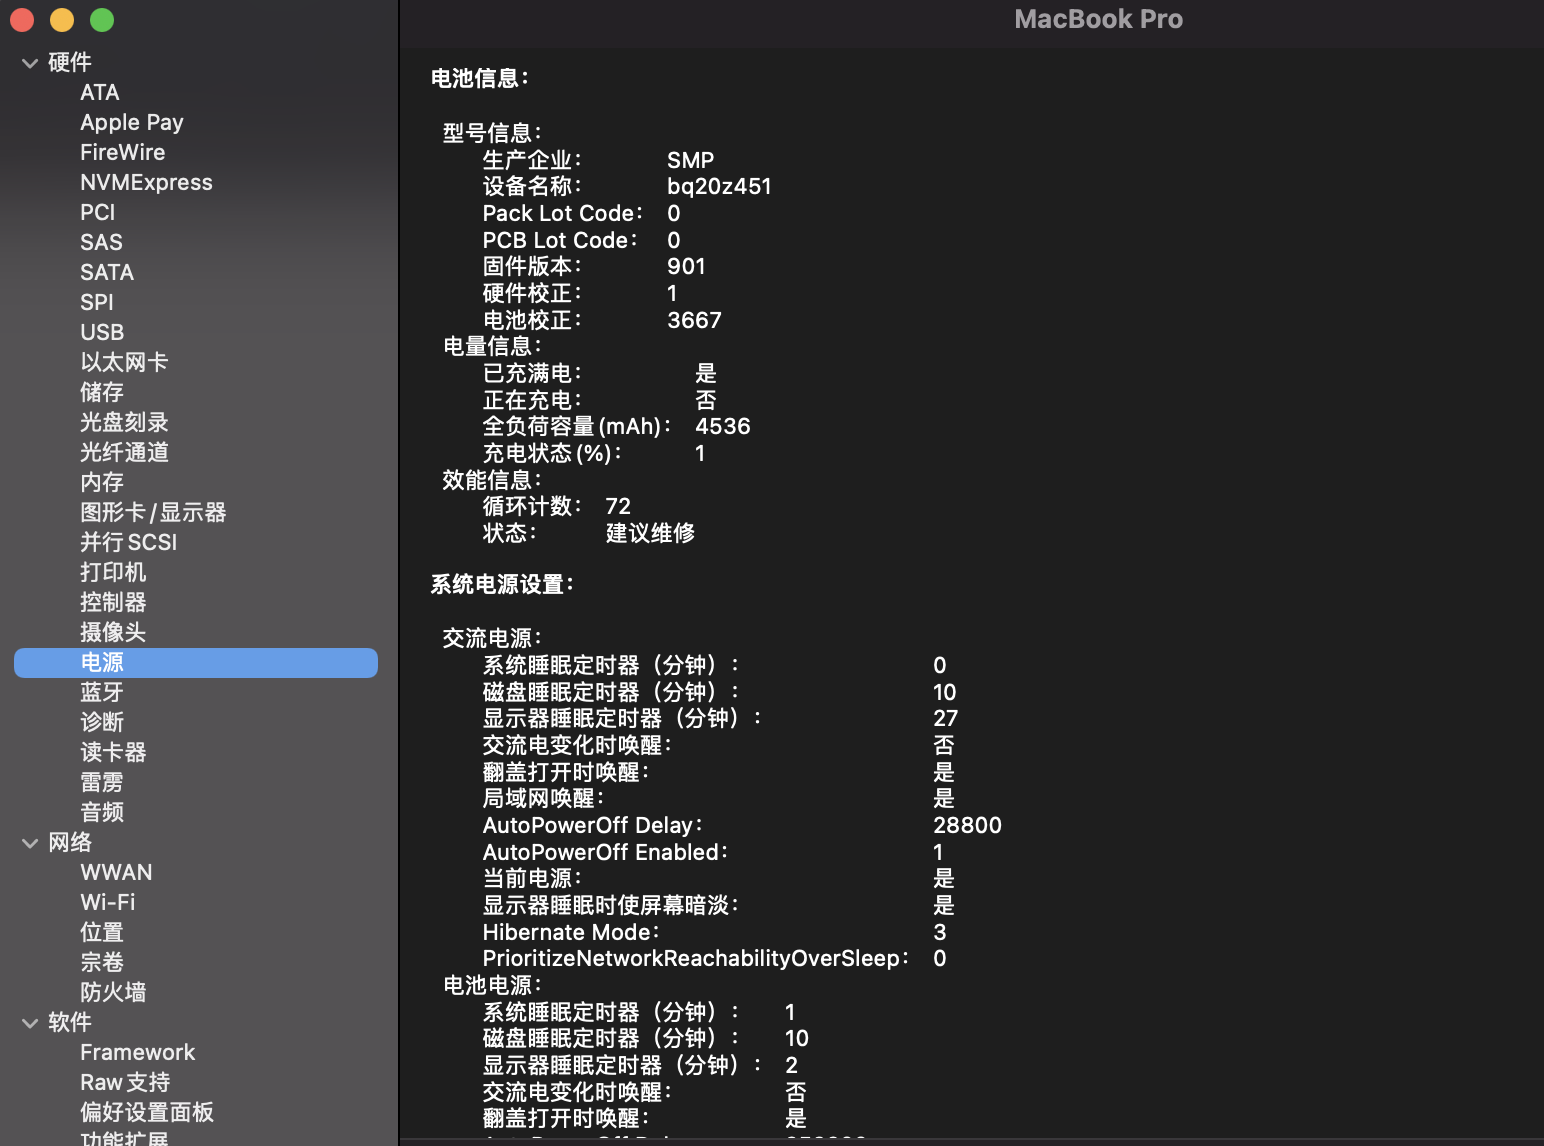The height and width of the screenshot is (1146, 1544).
Task: Click the yellow minimize window button
Action: click(x=62, y=20)
